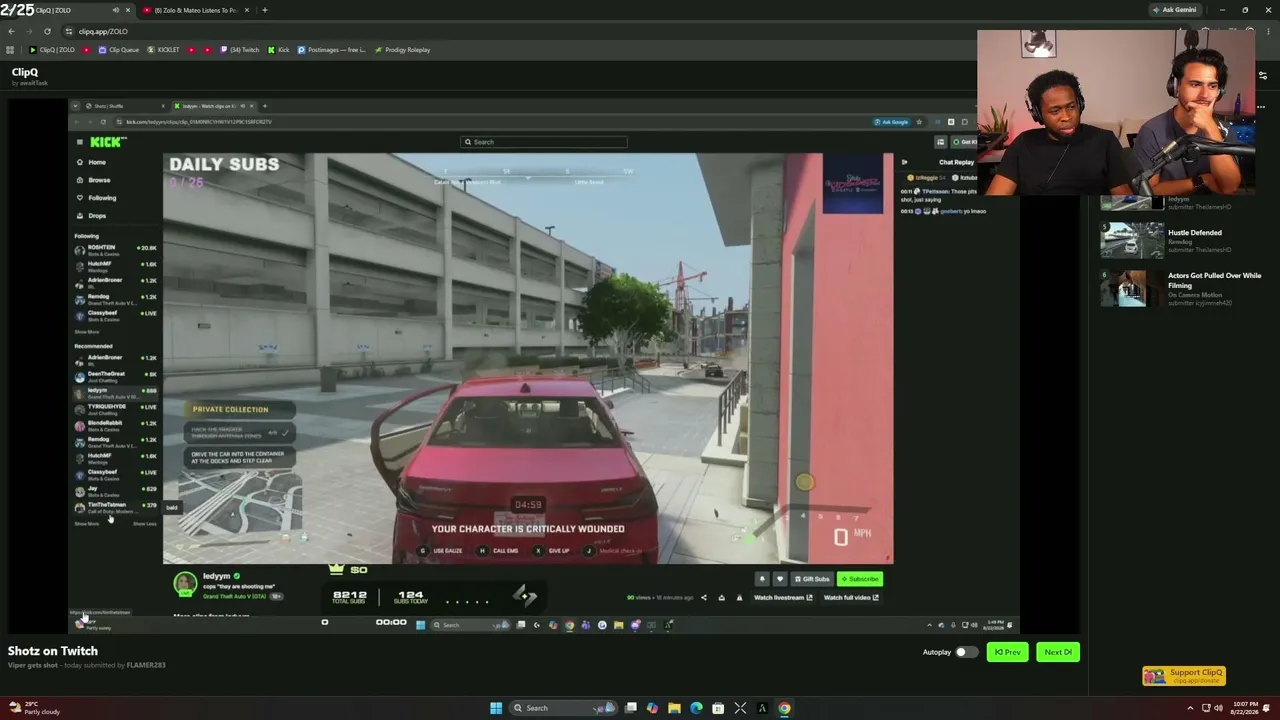1280x720 pixels.
Task: Click the Kick search field
Action: tap(544, 142)
